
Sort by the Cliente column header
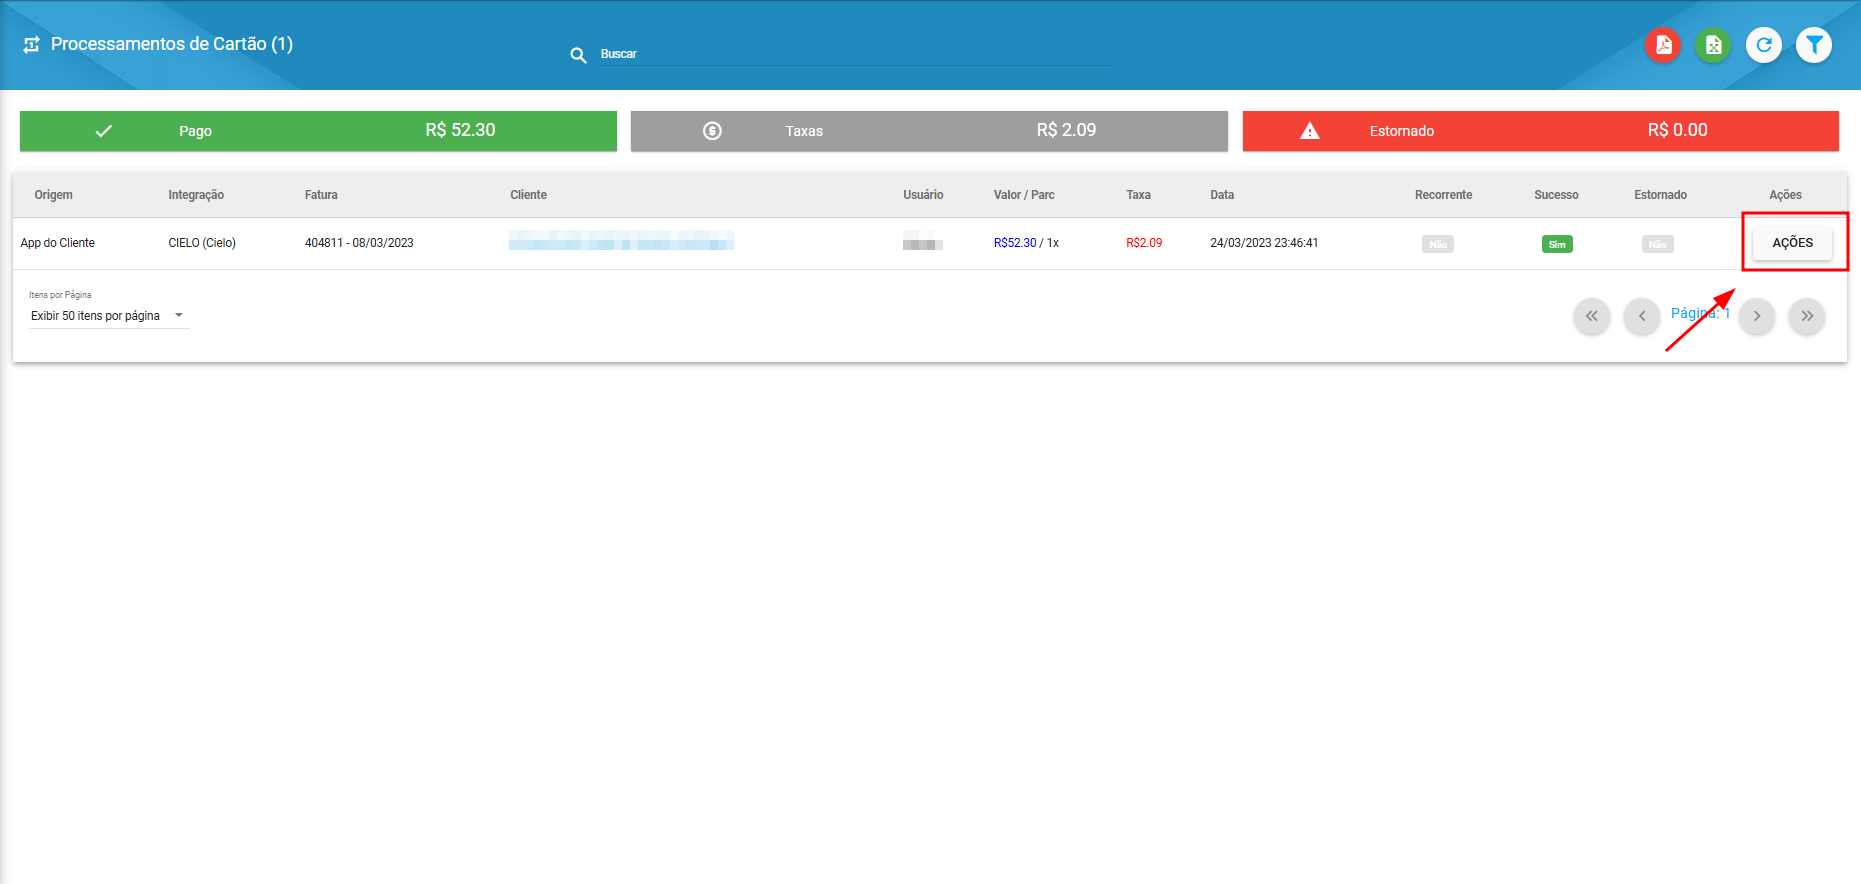[x=528, y=195]
